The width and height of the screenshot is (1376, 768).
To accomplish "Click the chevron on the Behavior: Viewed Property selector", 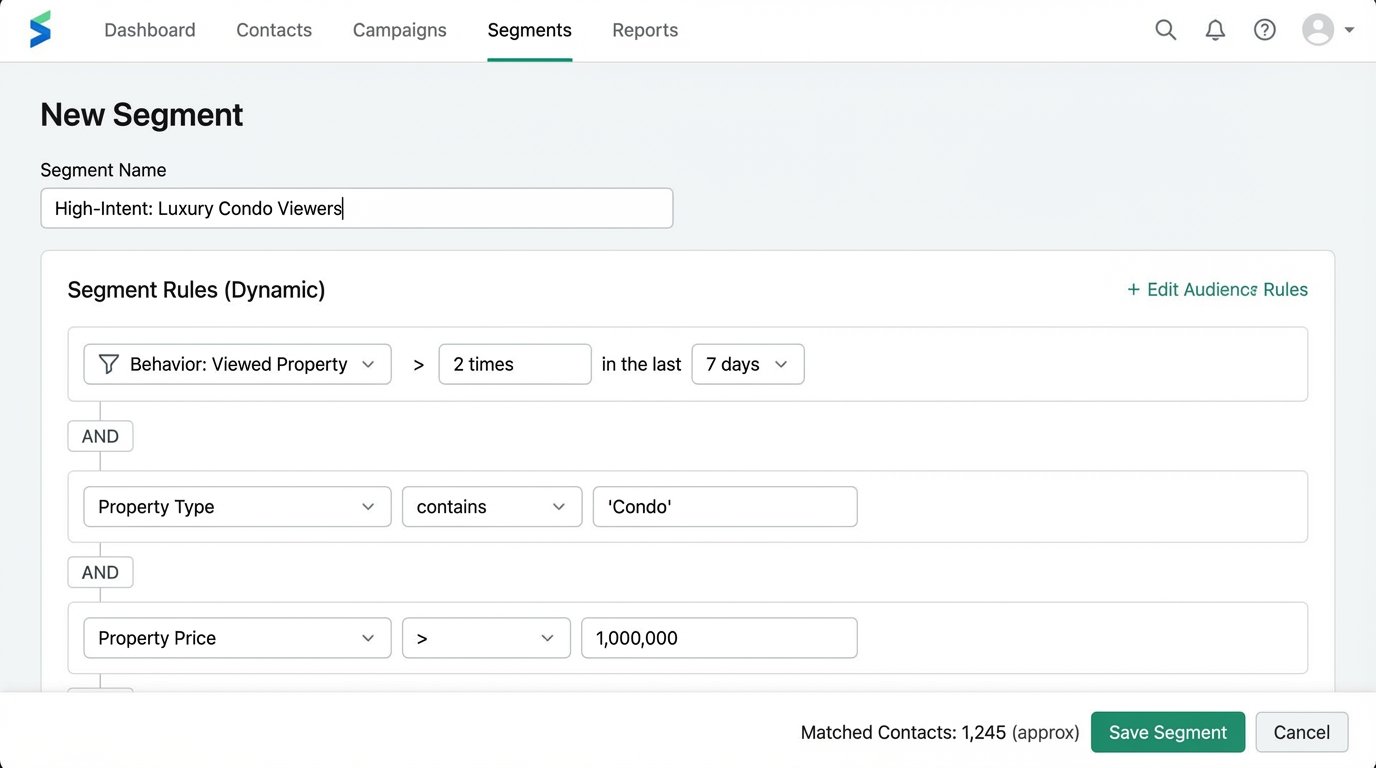I will pyautogui.click(x=370, y=364).
